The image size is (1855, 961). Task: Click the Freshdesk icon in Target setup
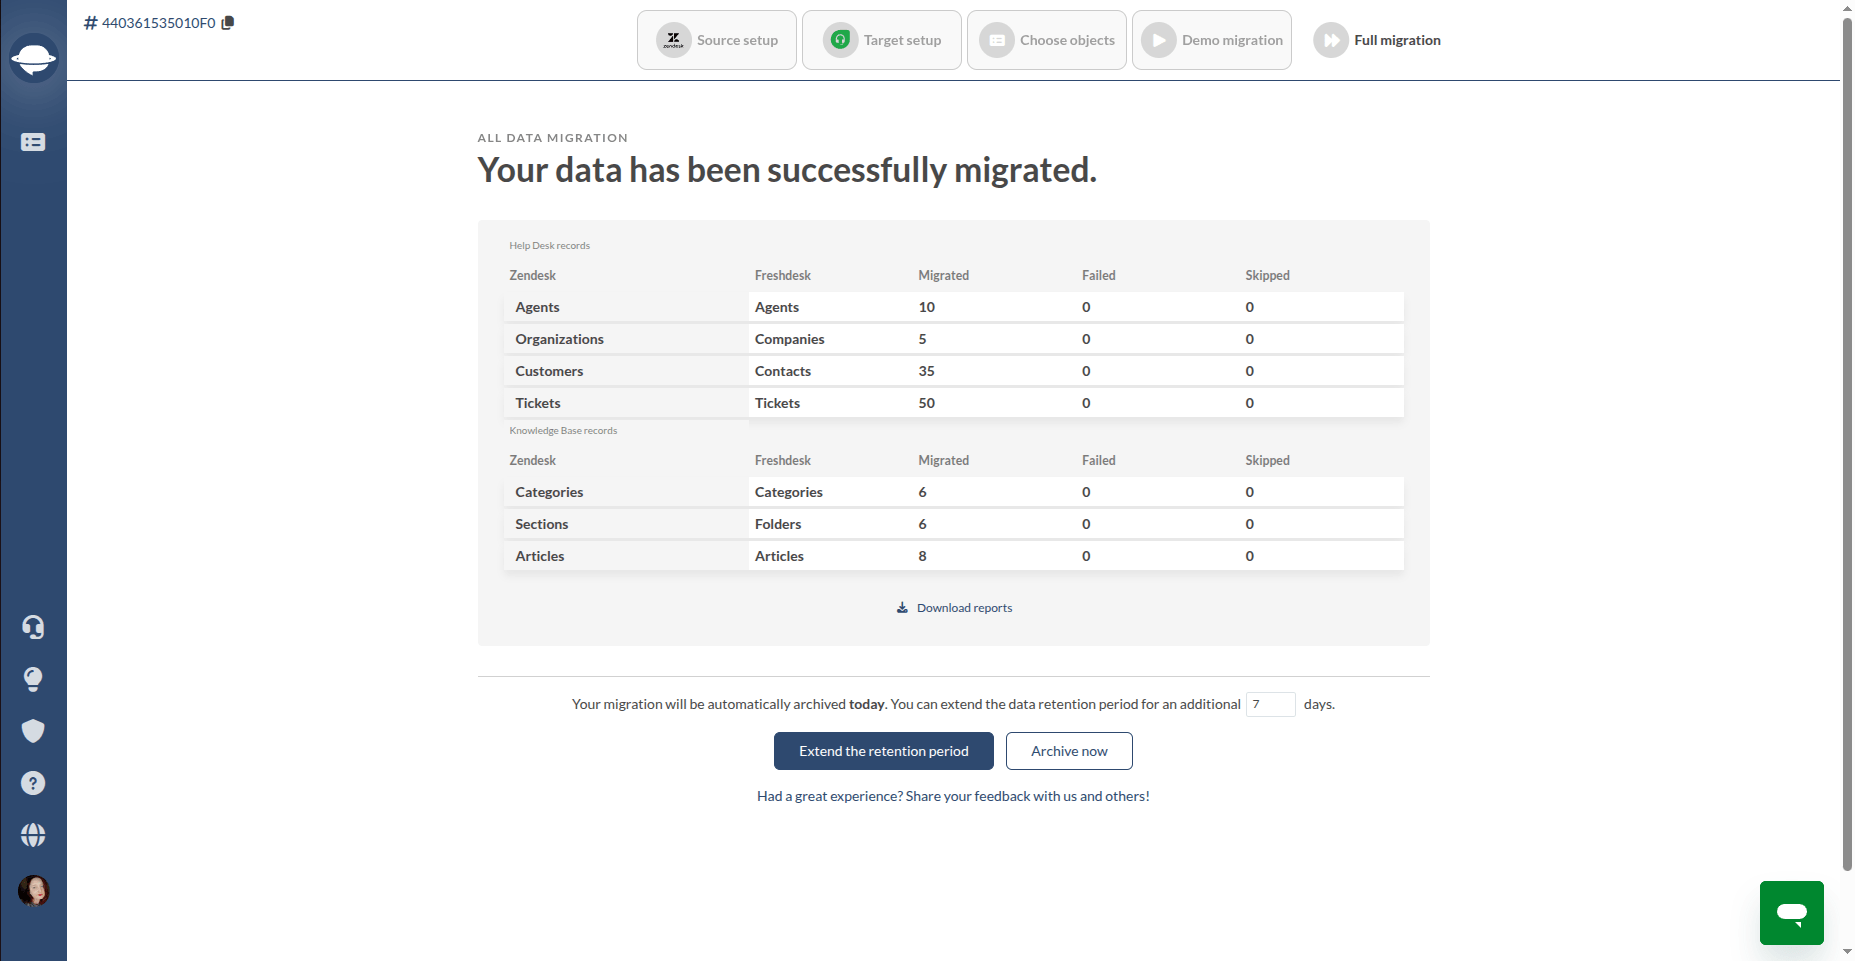point(841,40)
